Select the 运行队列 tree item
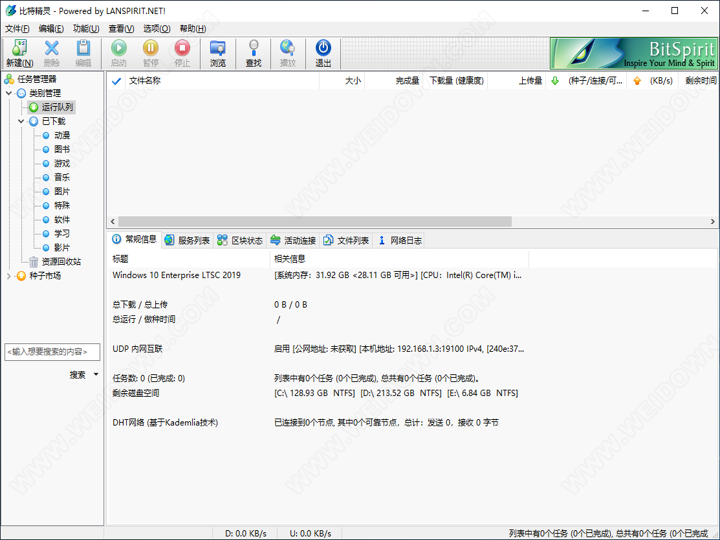720x540 pixels. point(51,107)
